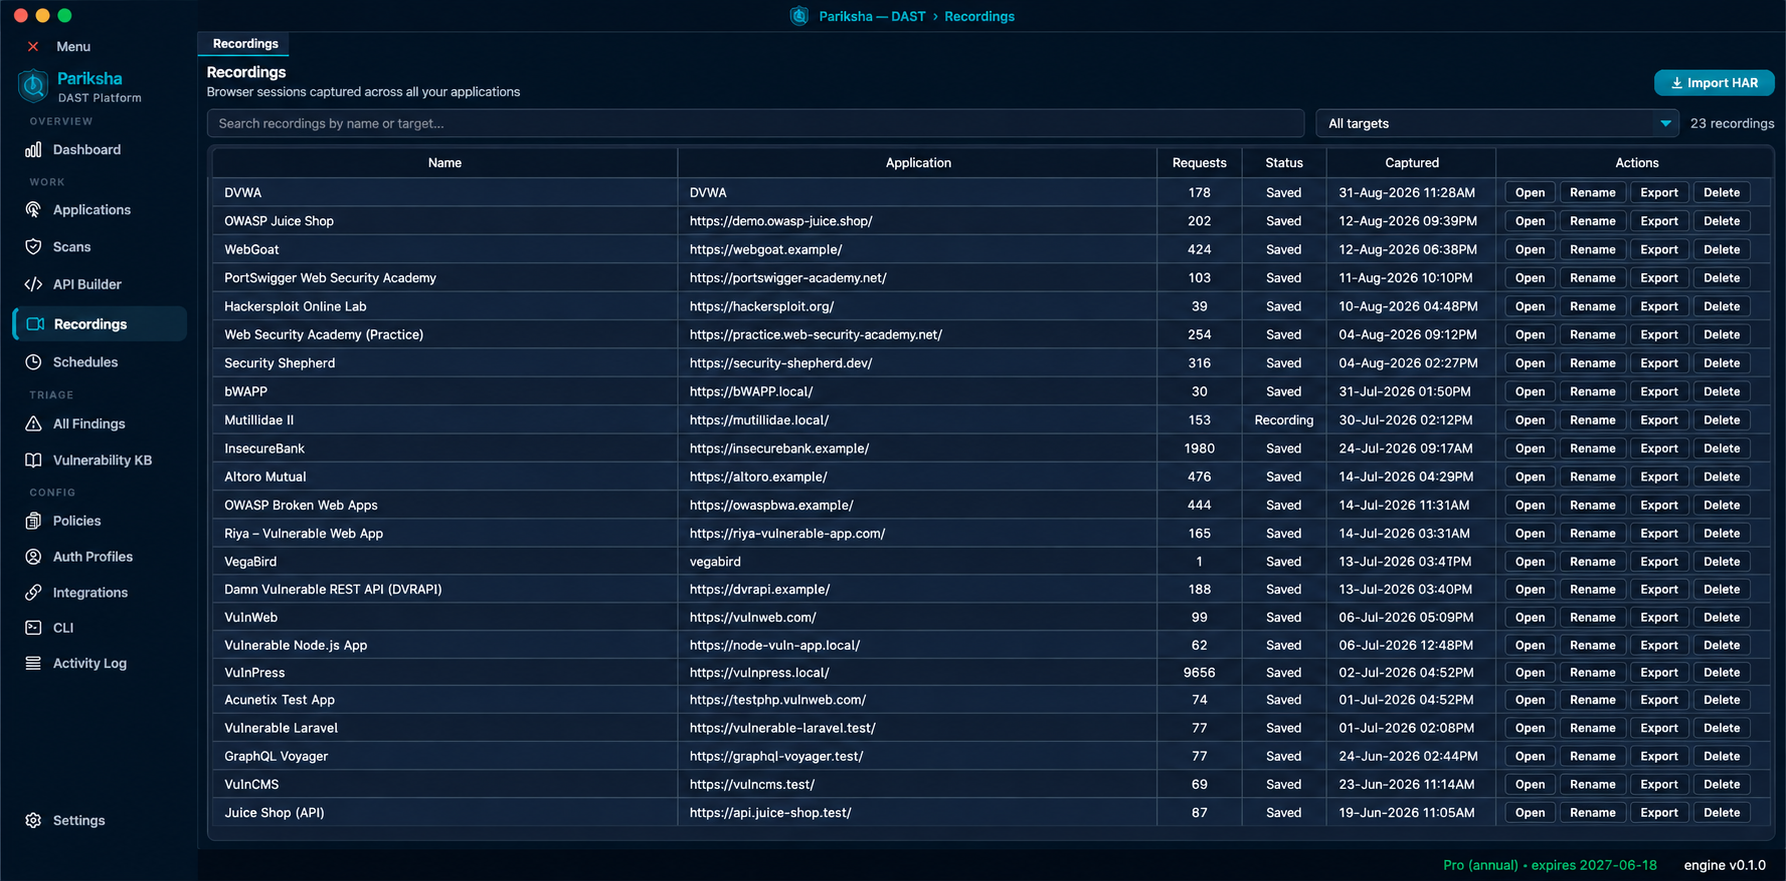Export the Vulnerable Node.js App recording
The width and height of the screenshot is (1786, 881).
1658,646
